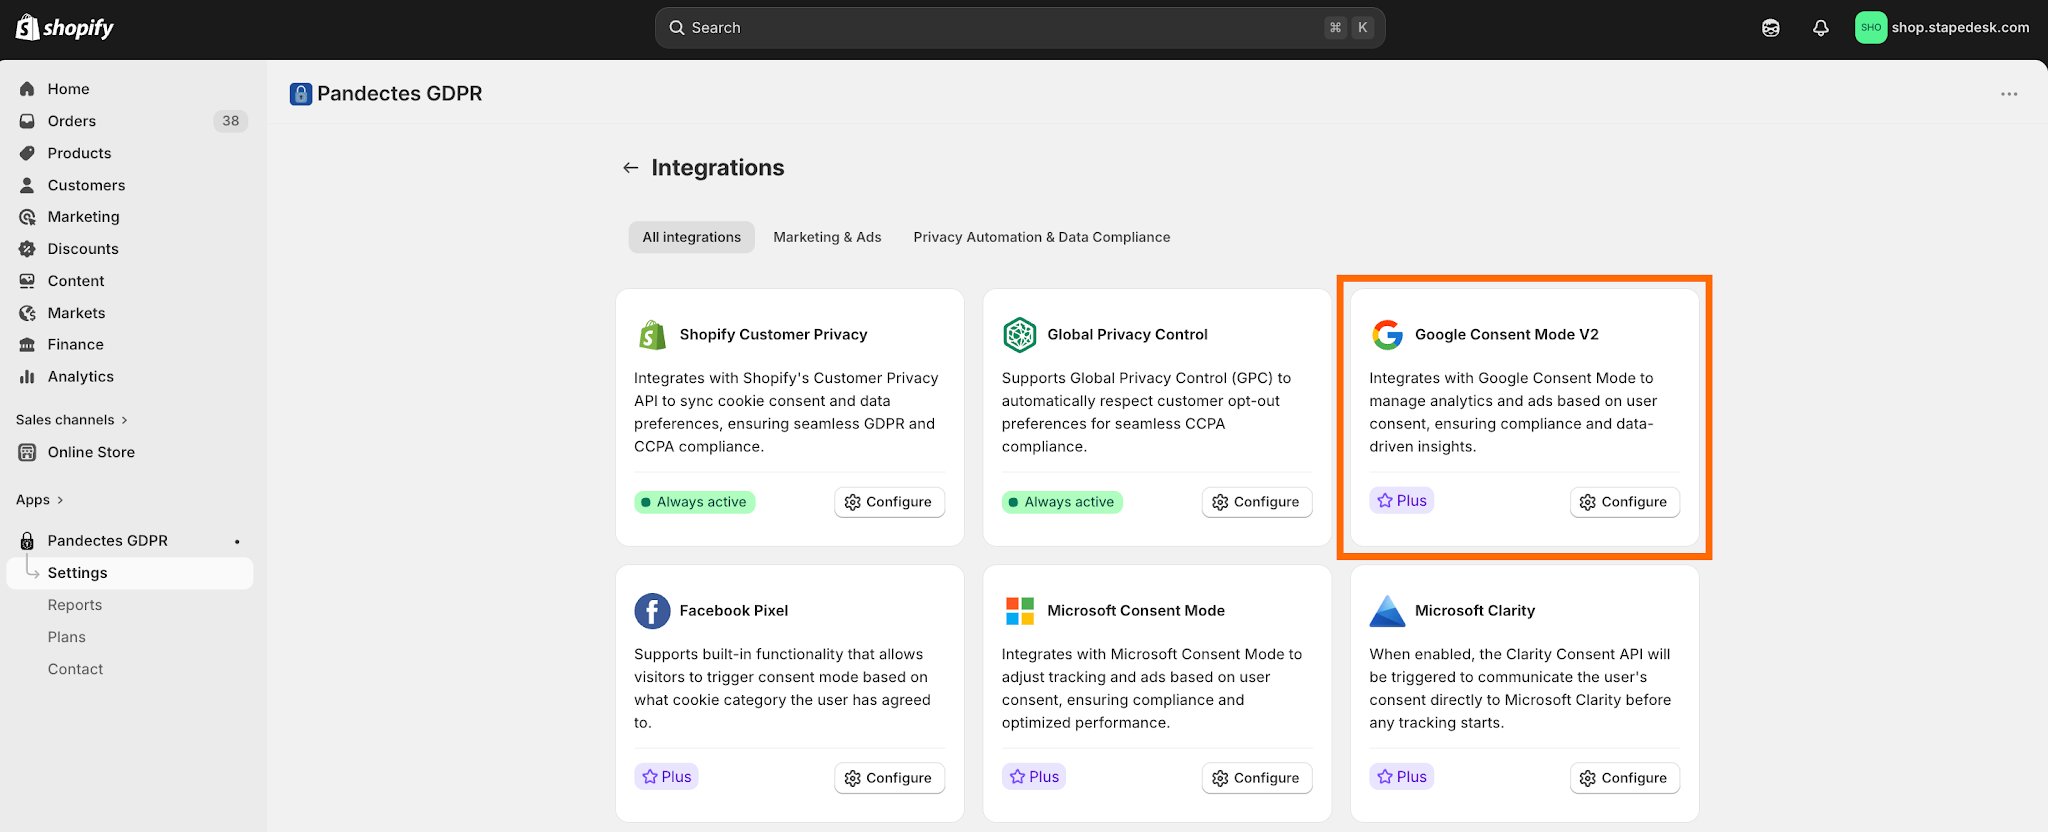Click the SHO store avatar
Viewport: 2048px width, 832px height.
[x=1871, y=28]
